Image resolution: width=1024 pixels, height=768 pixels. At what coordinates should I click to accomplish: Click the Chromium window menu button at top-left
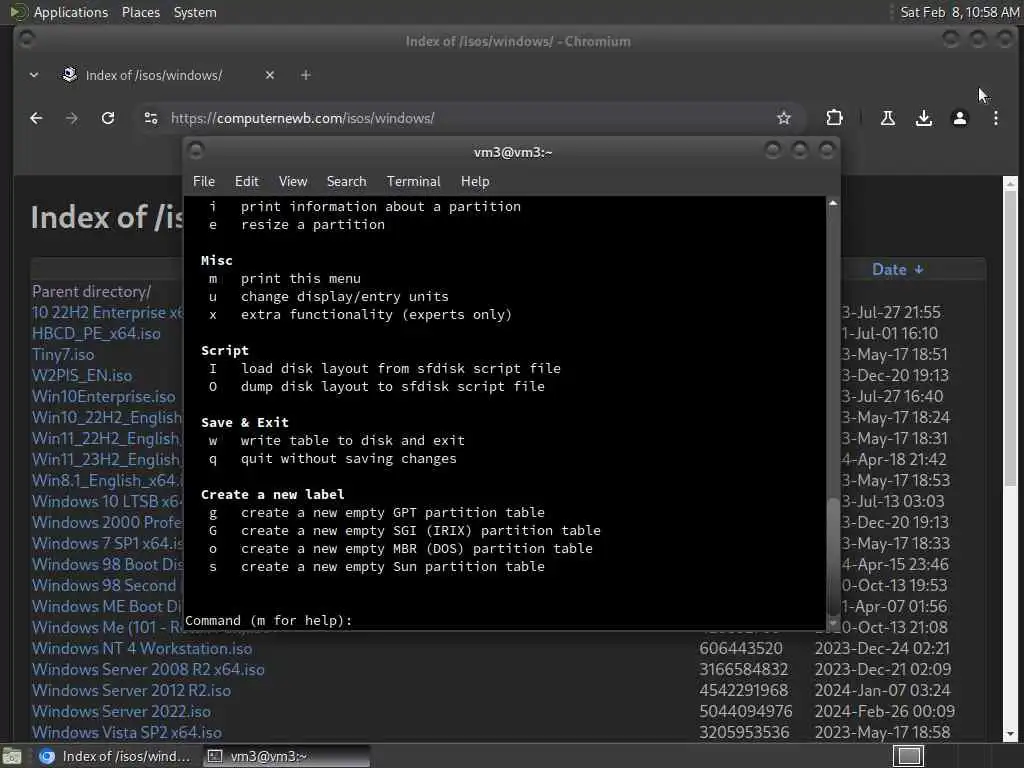coord(27,39)
